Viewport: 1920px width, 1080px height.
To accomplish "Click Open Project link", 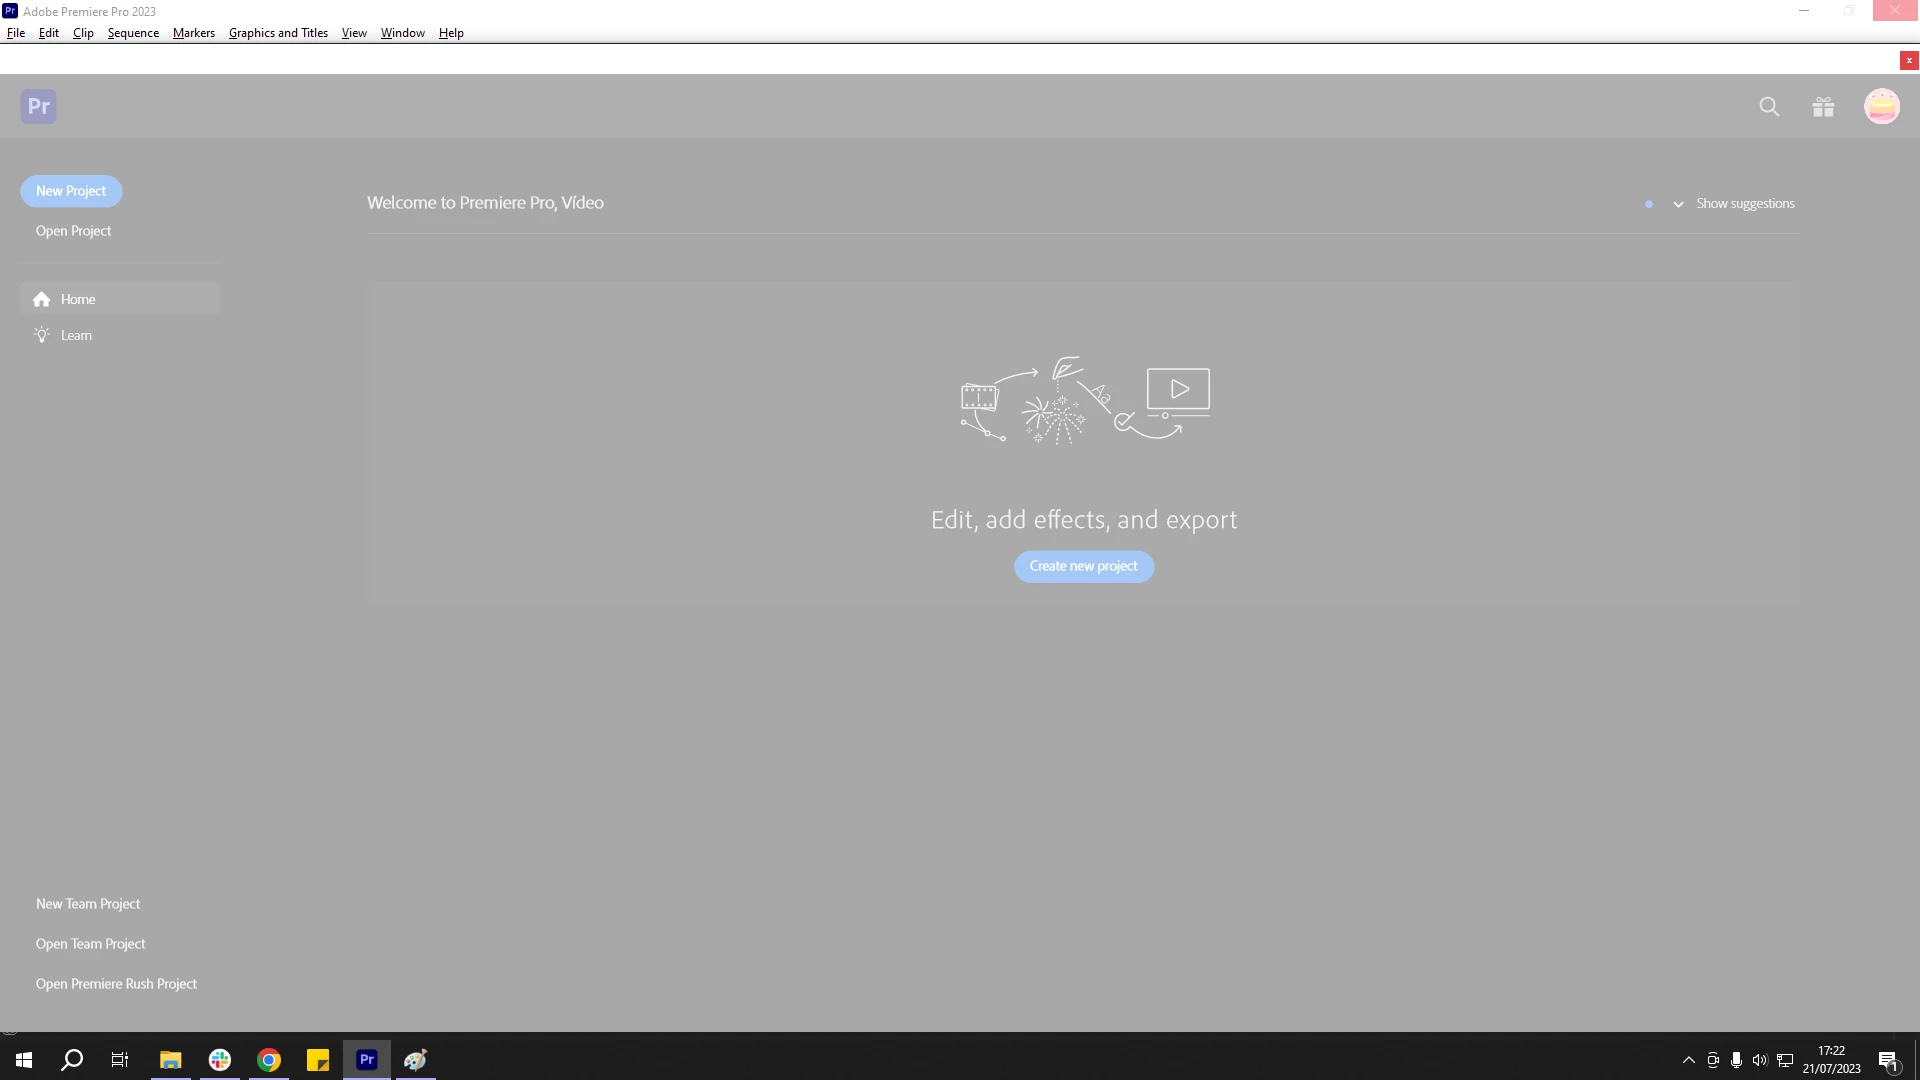I will point(73,231).
